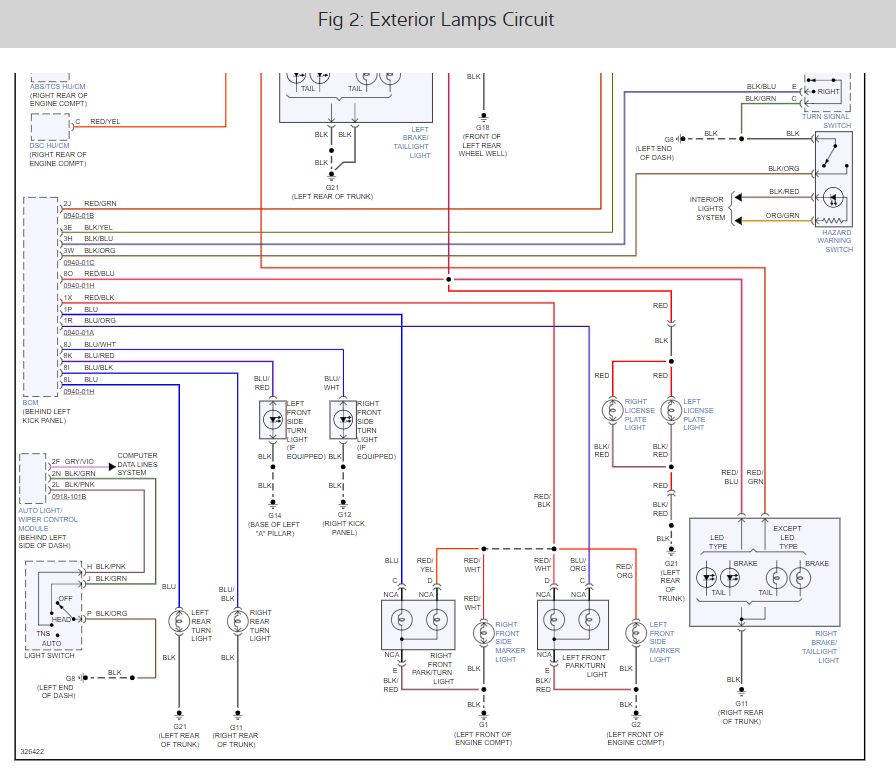The image size is (896, 780).
Task: Click the right front park/turn light box
Action: click(x=418, y=625)
